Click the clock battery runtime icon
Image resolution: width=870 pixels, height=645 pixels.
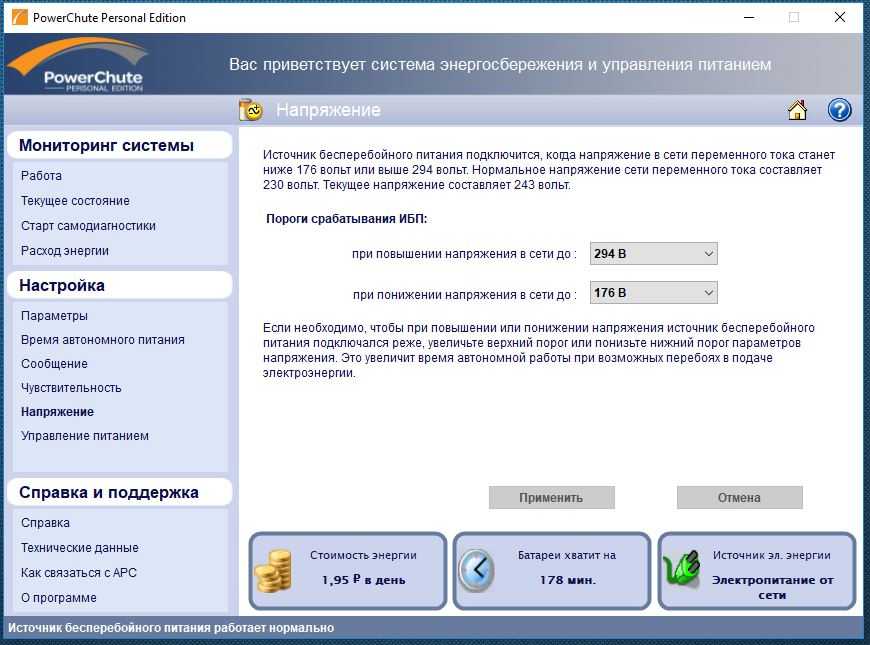[476, 571]
